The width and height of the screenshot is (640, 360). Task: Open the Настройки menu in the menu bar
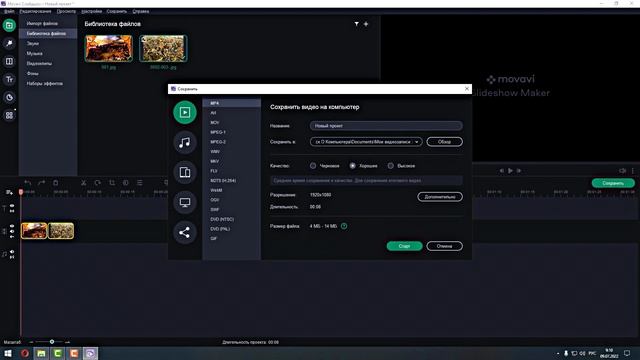click(x=92, y=11)
